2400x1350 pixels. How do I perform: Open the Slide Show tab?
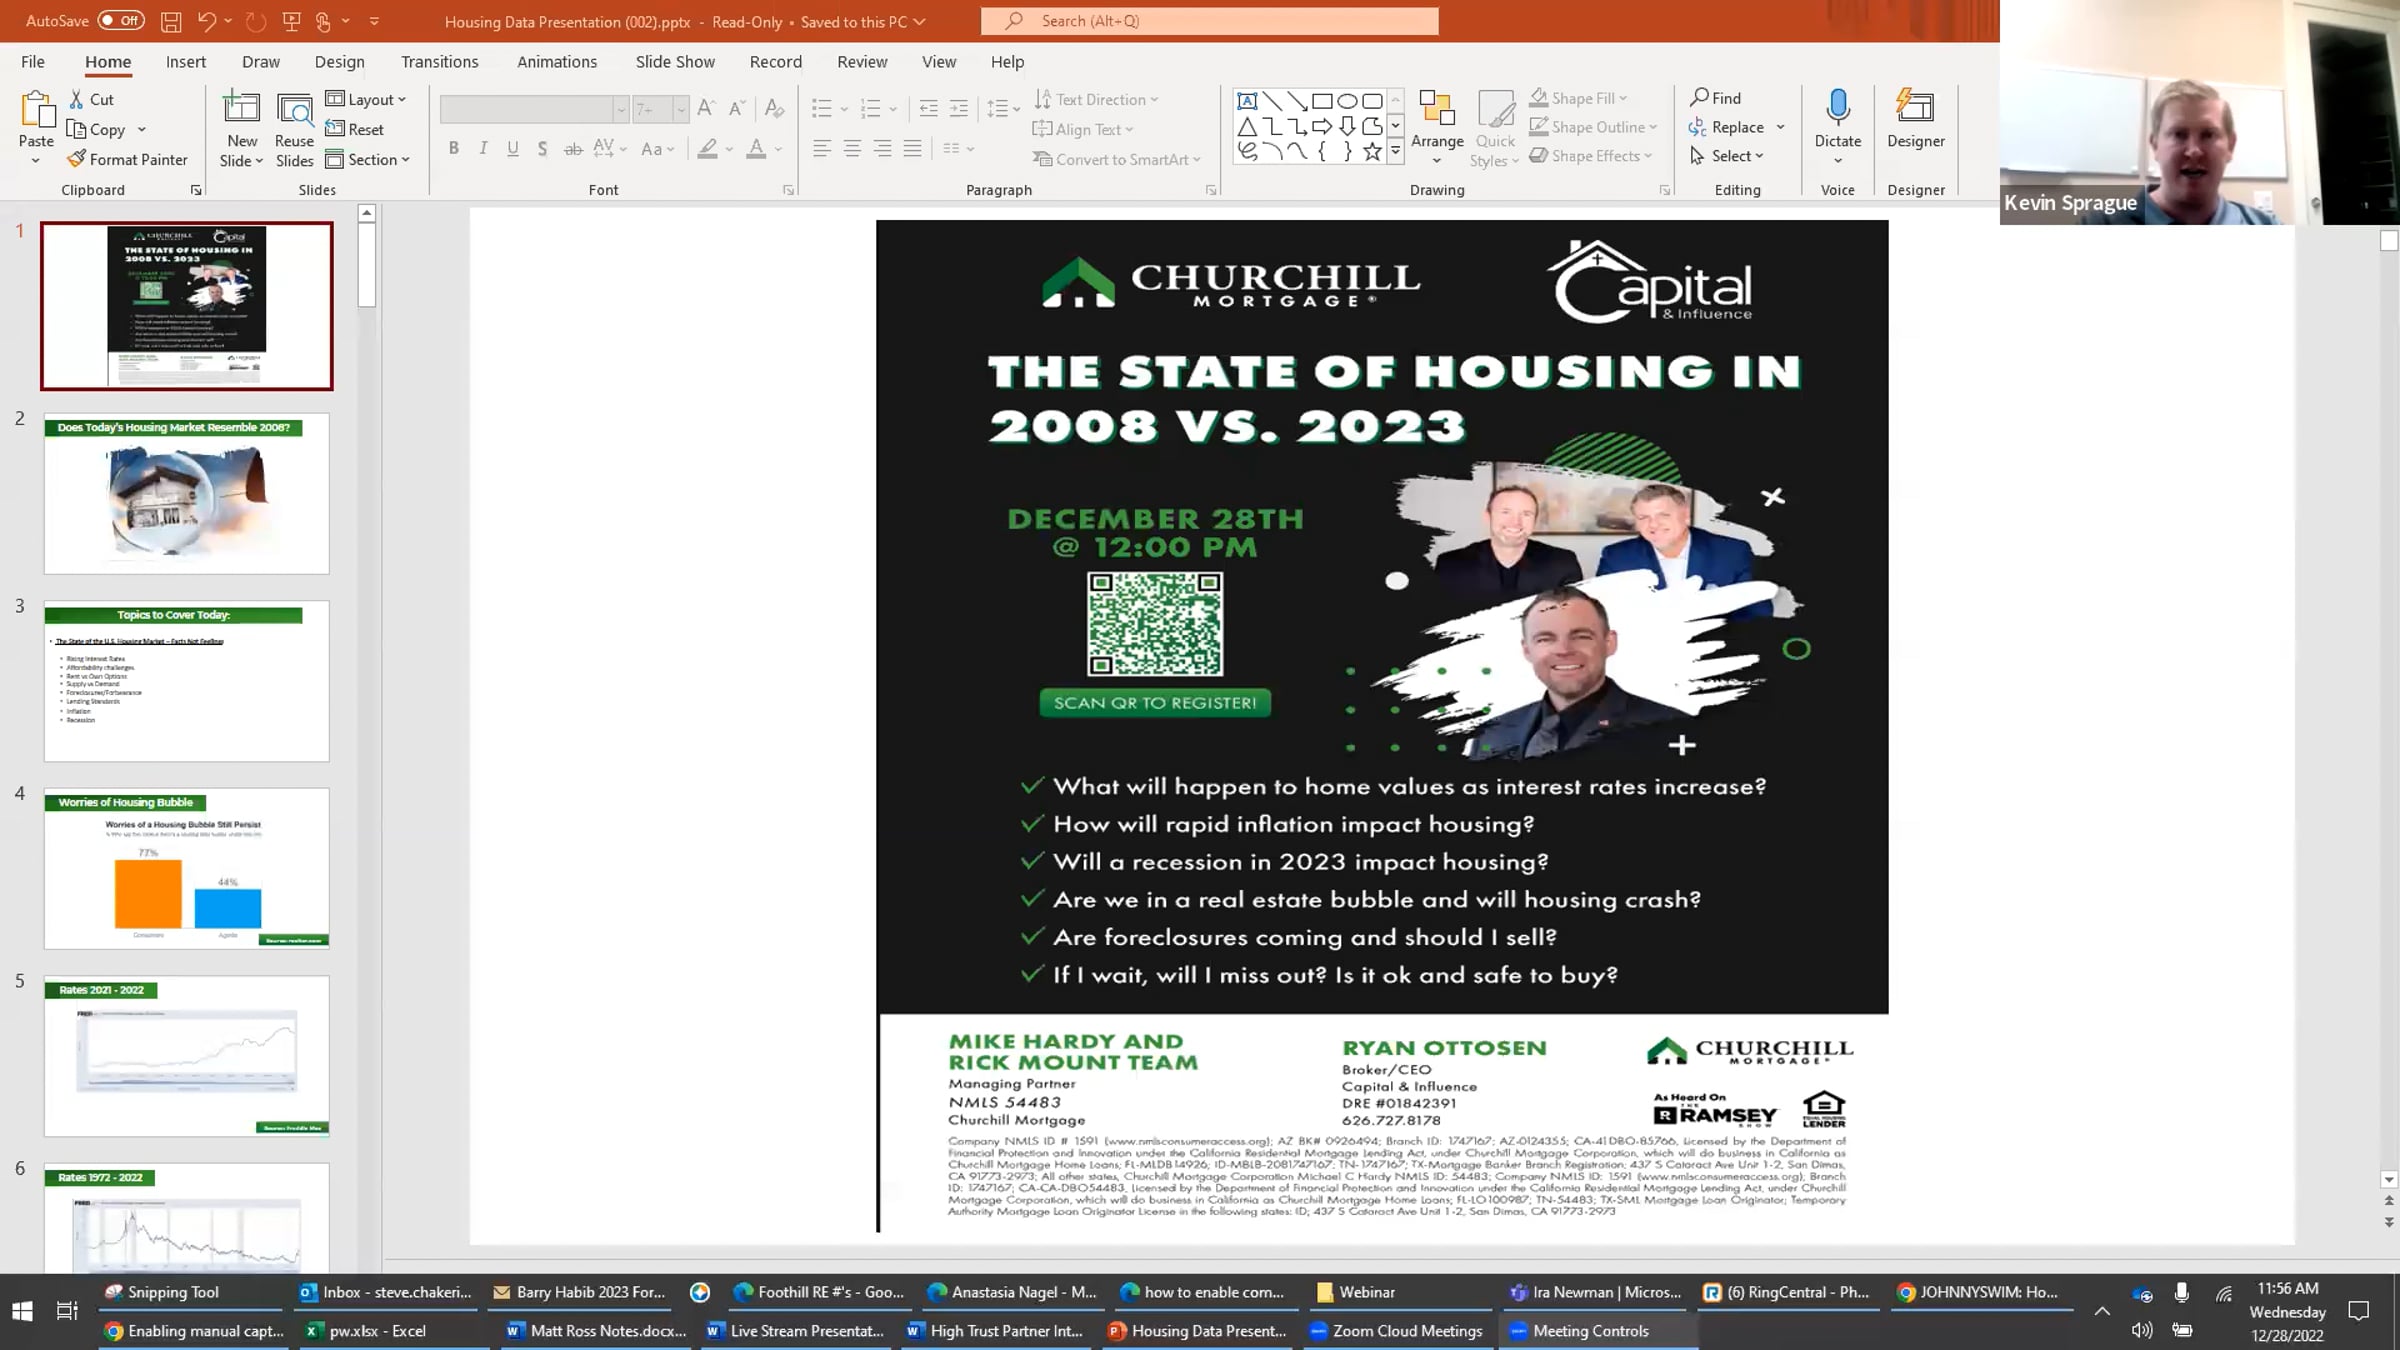(675, 62)
